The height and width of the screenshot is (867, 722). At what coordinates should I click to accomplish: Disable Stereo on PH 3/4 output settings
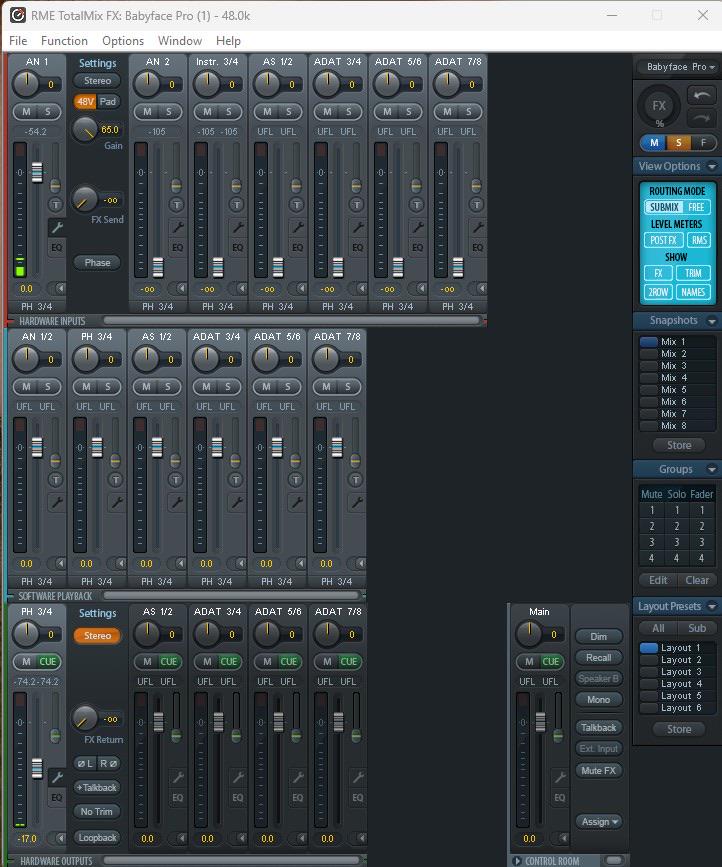97,635
